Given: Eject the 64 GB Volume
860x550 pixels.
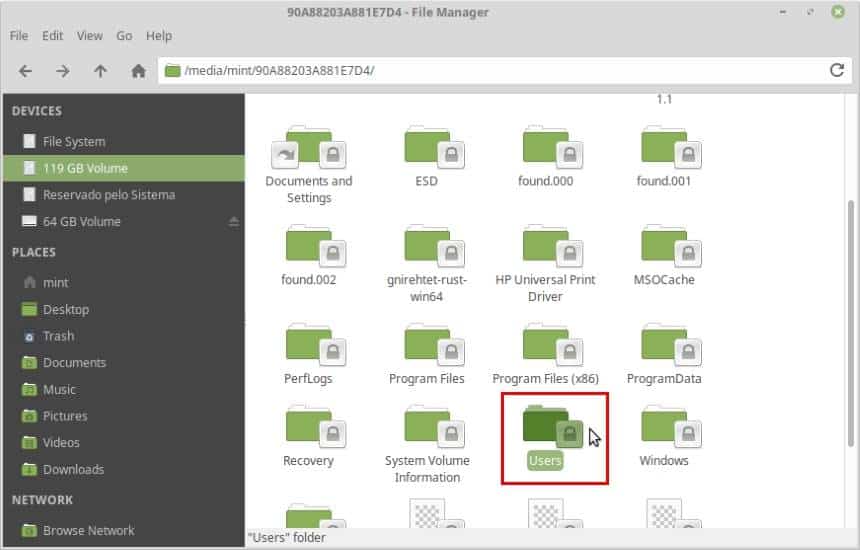Looking at the screenshot, I should (234, 222).
